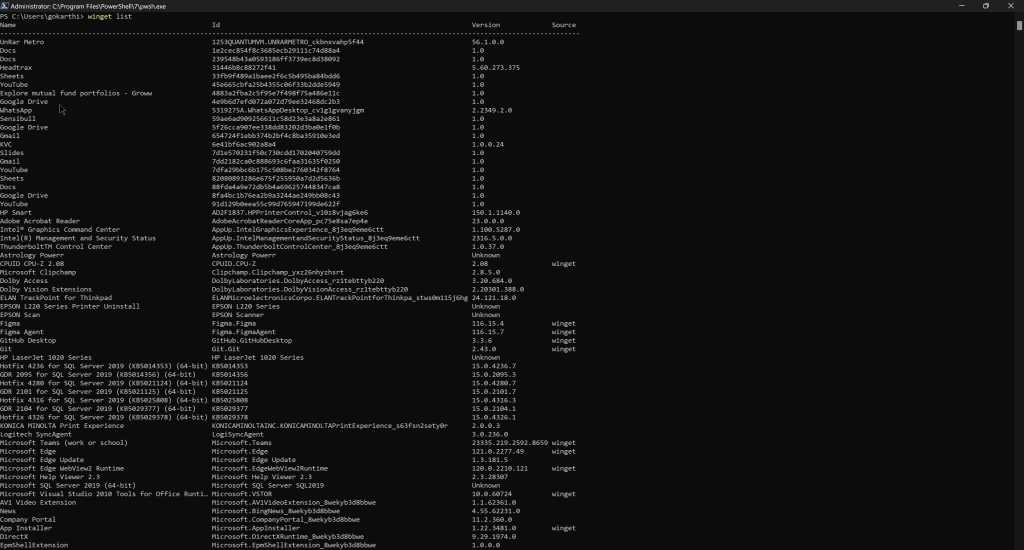
Task: Click the 'winget list' command text
Action: pyautogui.click(x=109, y=16)
